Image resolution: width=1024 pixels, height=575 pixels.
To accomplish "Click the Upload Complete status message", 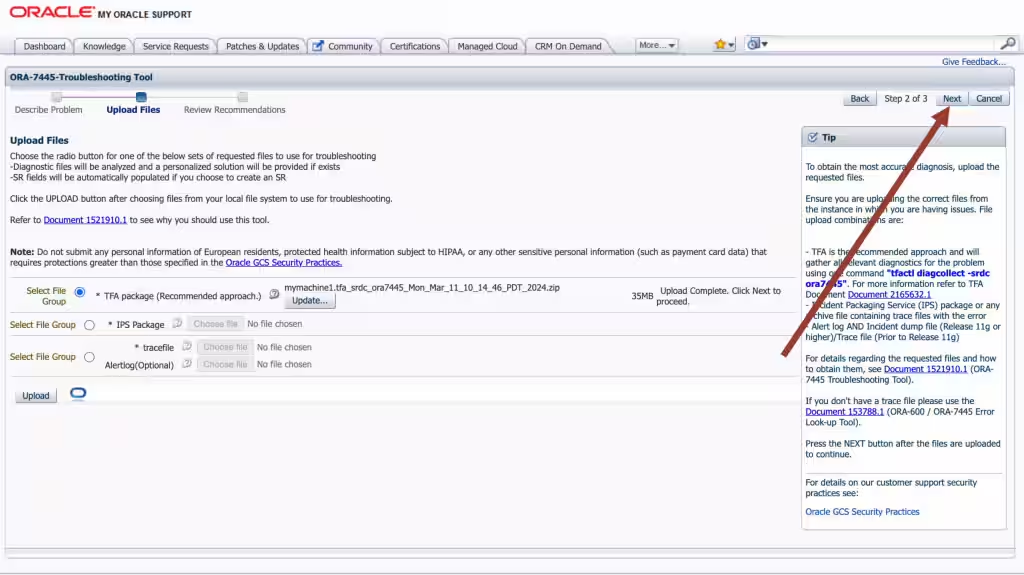I will (718, 296).
